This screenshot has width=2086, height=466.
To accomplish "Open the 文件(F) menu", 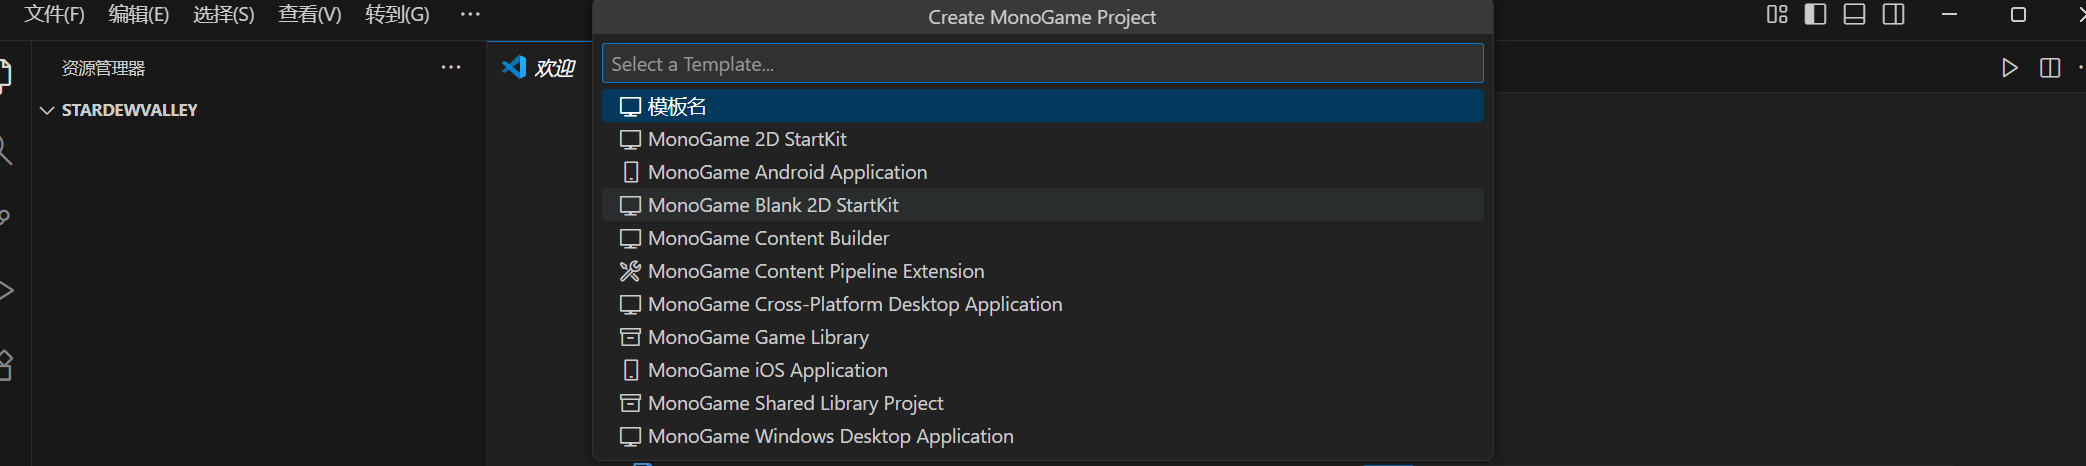I will pyautogui.click(x=54, y=15).
